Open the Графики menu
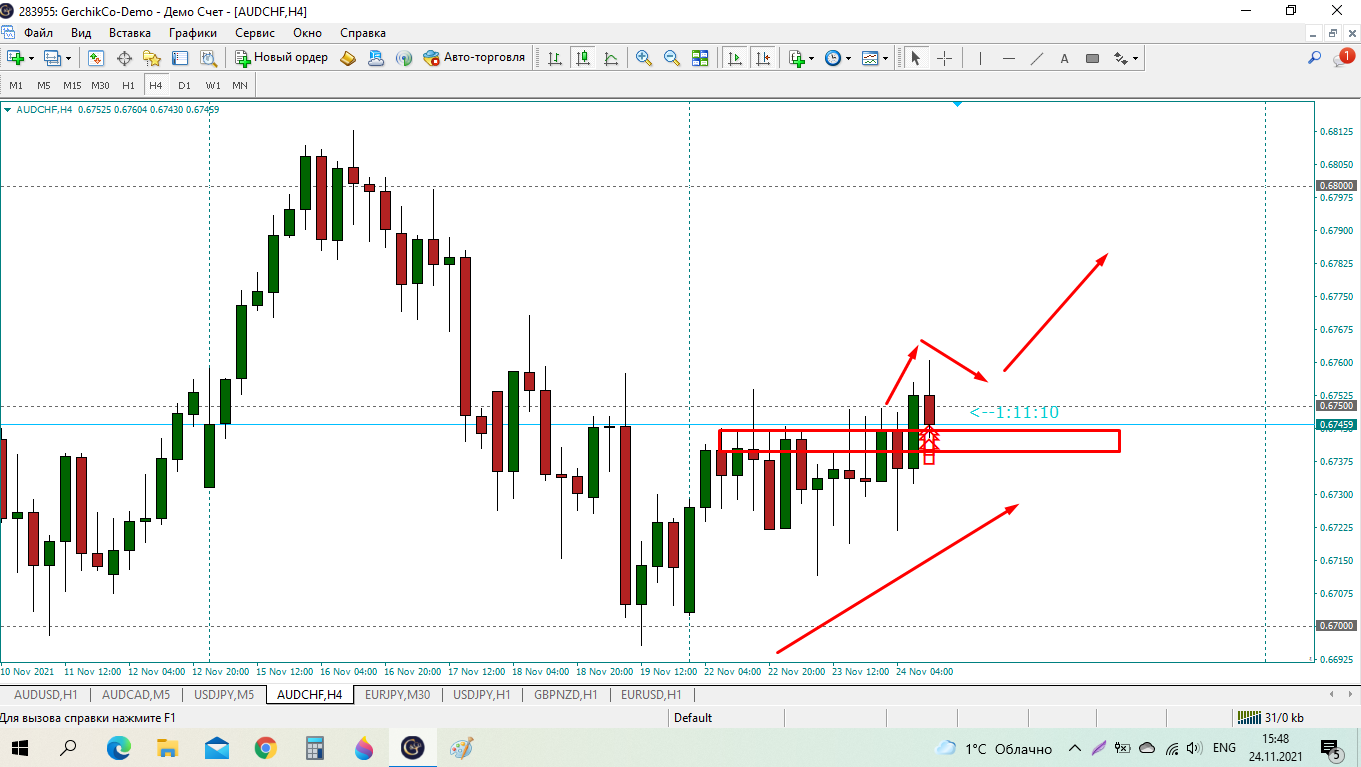The width and height of the screenshot is (1361, 767). pos(193,33)
